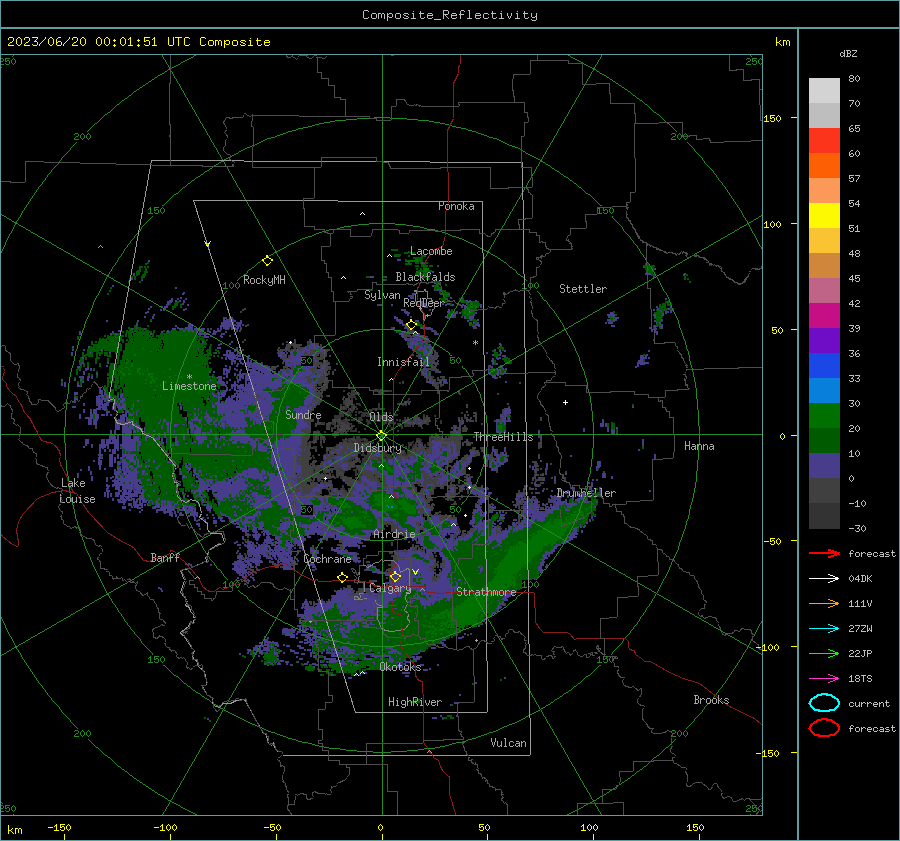Viewport: 900px width, 841px height.
Task: Select the orange 111V arrow icon
Action: click(x=824, y=603)
